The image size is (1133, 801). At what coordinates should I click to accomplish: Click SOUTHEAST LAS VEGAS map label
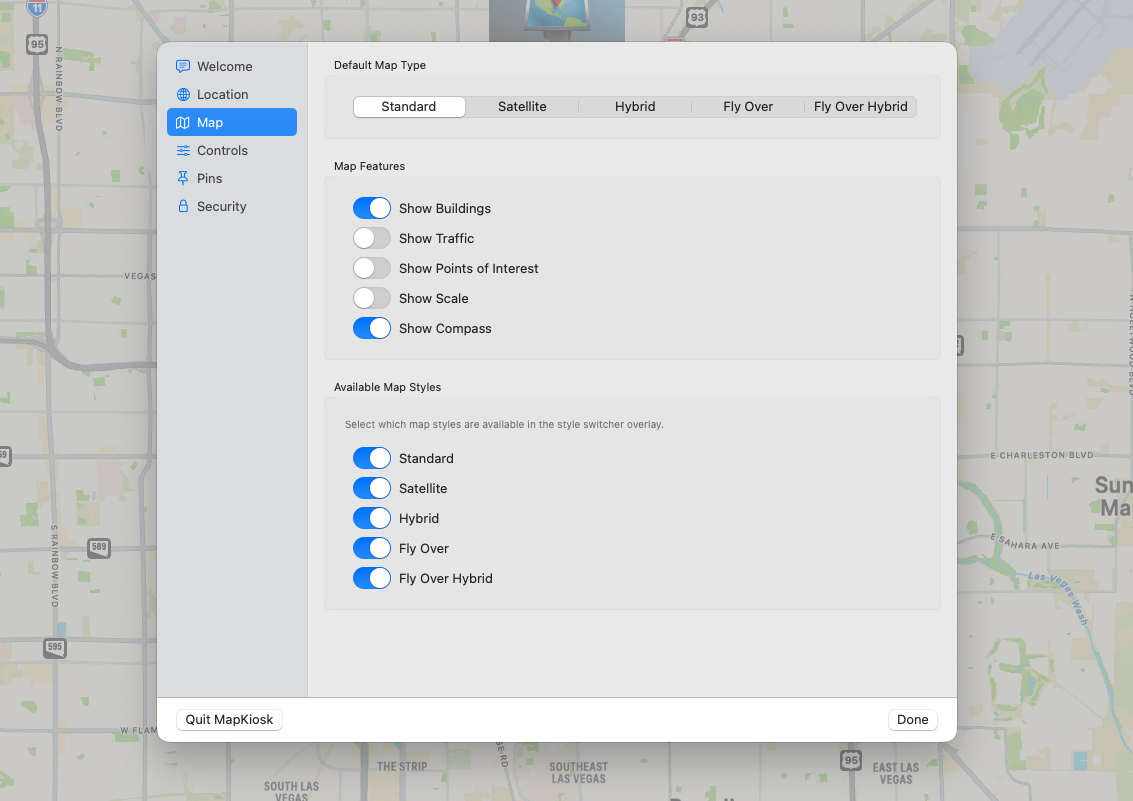[x=579, y=773]
